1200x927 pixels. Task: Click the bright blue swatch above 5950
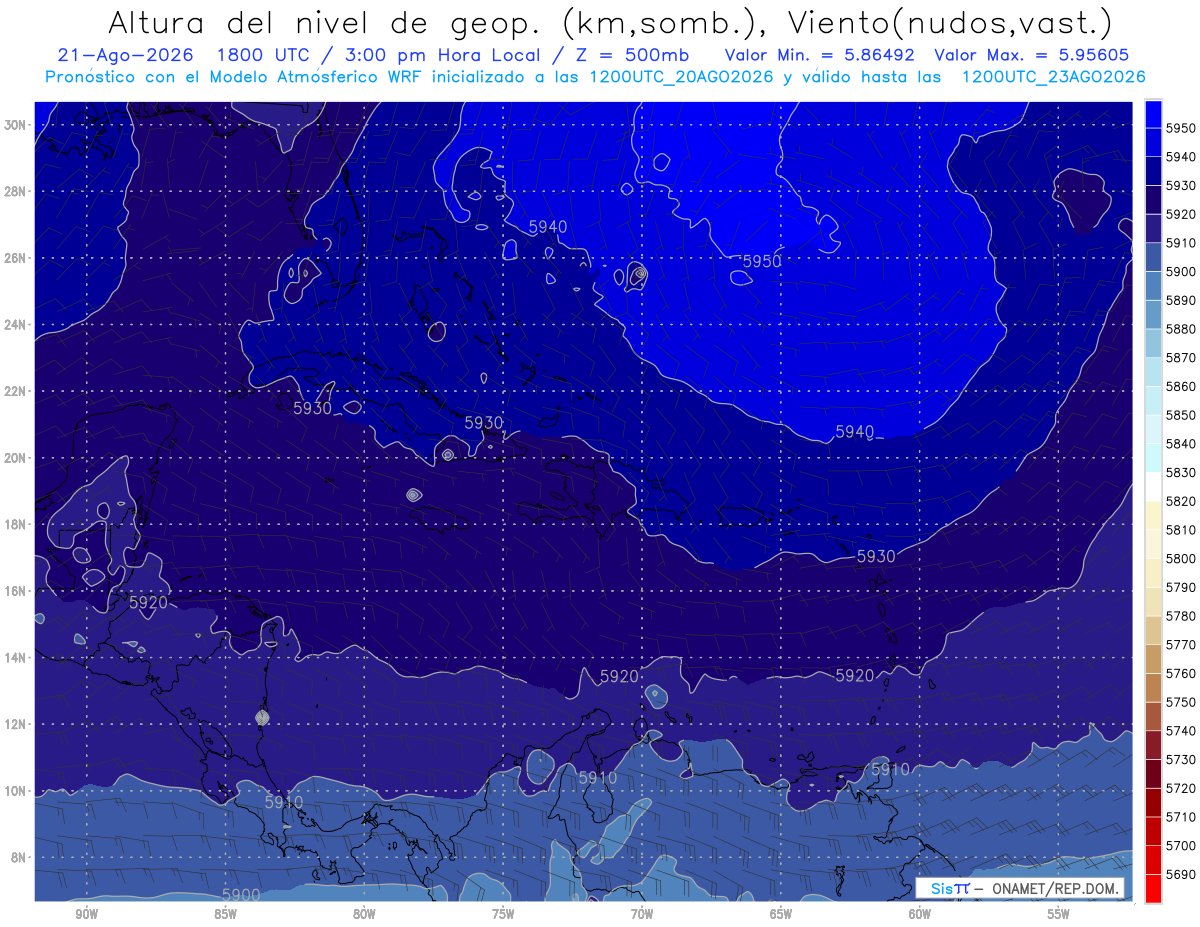[x=1153, y=114]
